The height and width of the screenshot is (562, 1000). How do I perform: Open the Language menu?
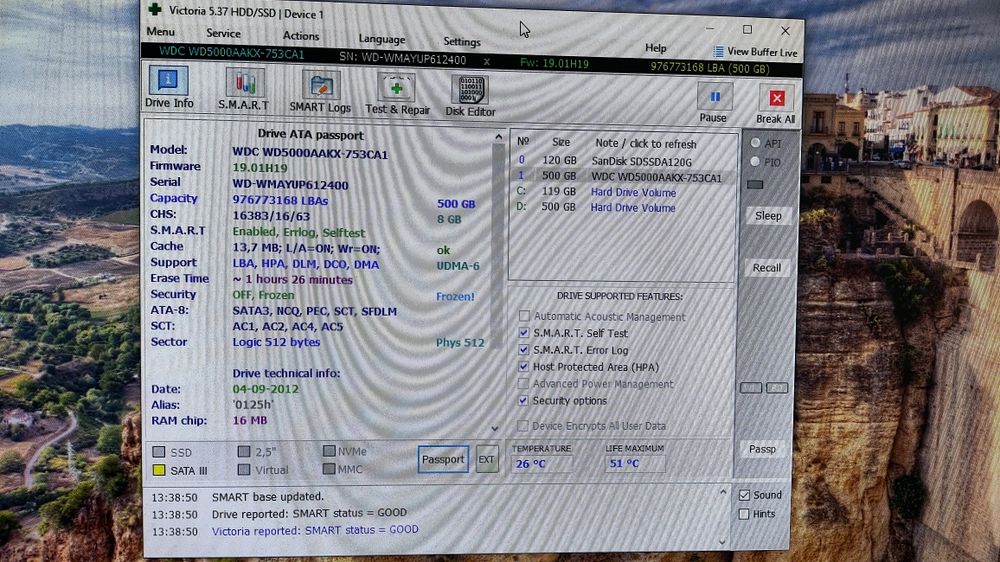click(x=381, y=39)
